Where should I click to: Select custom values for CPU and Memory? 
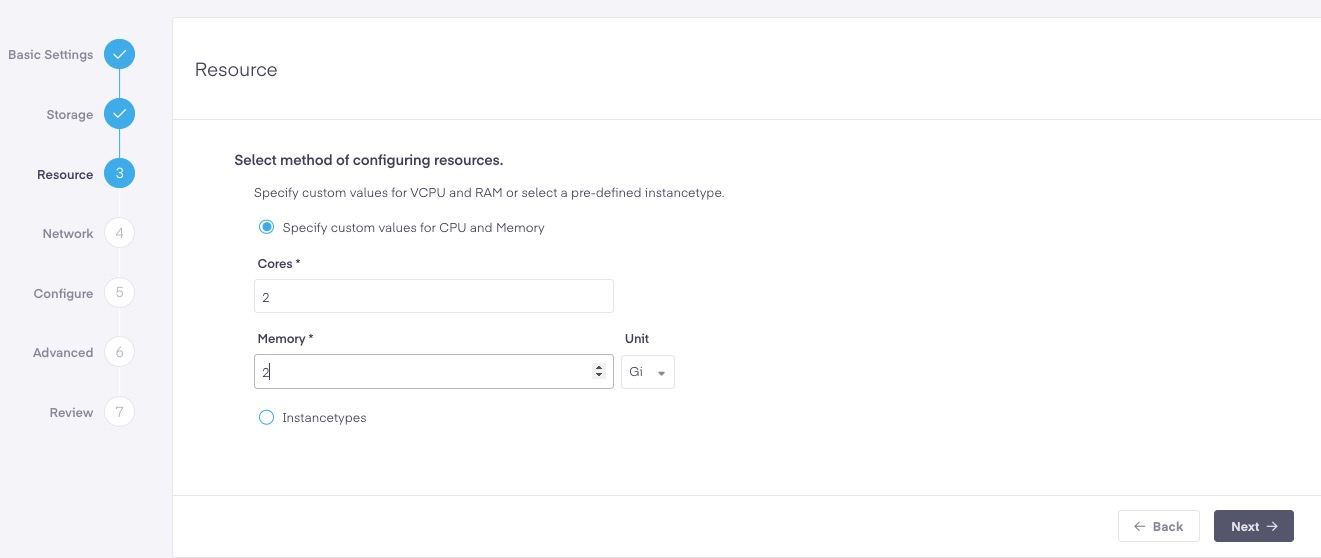pyautogui.click(x=266, y=227)
